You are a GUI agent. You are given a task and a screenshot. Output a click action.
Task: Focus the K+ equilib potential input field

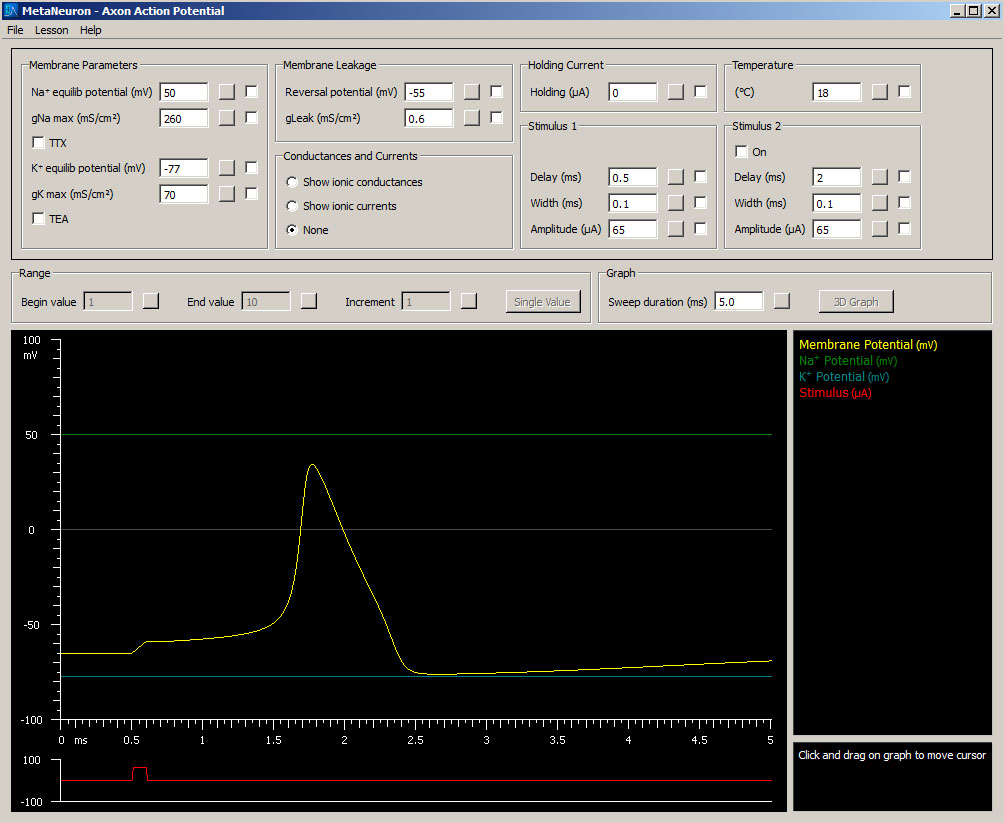click(184, 168)
